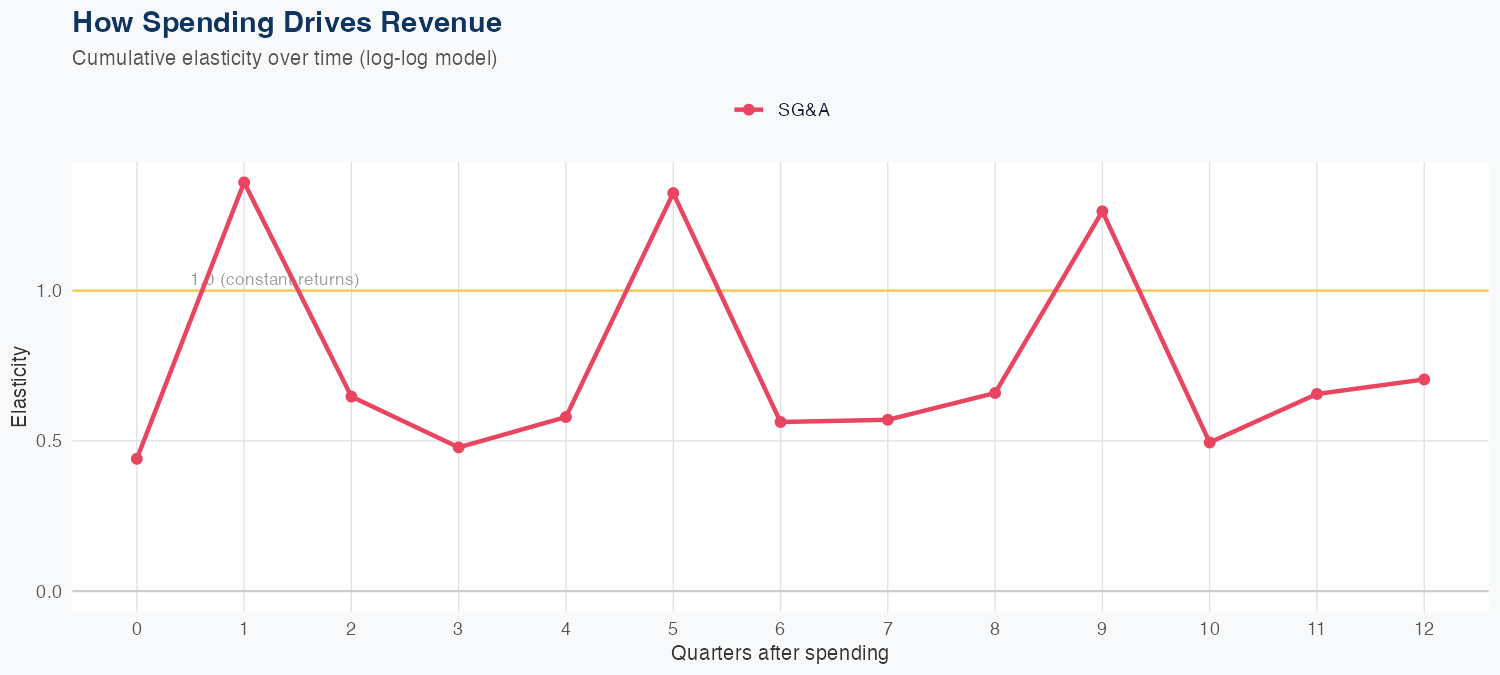Toggle the SG&A legend entry

click(x=803, y=110)
